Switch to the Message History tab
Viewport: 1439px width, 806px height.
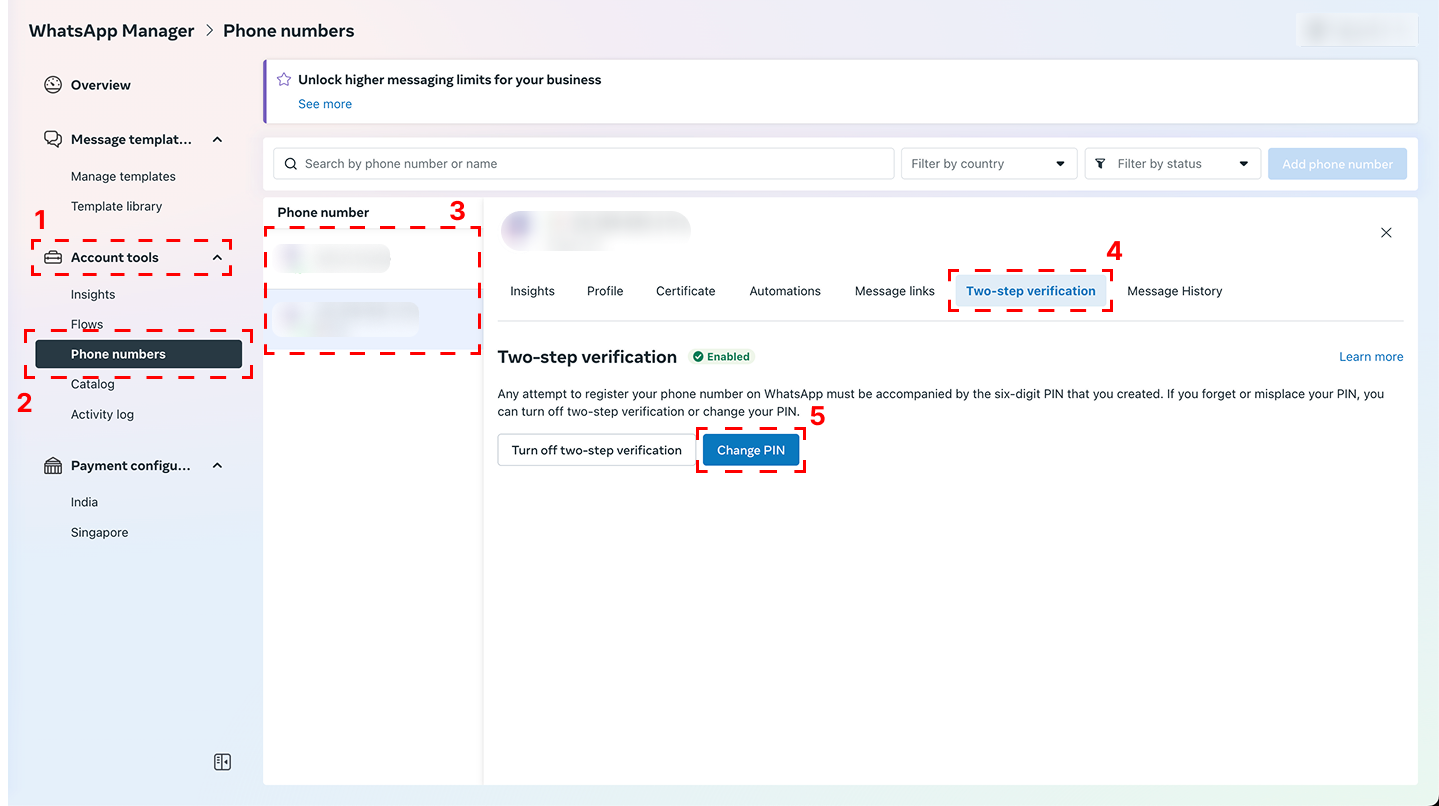pyautogui.click(x=1175, y=291)
